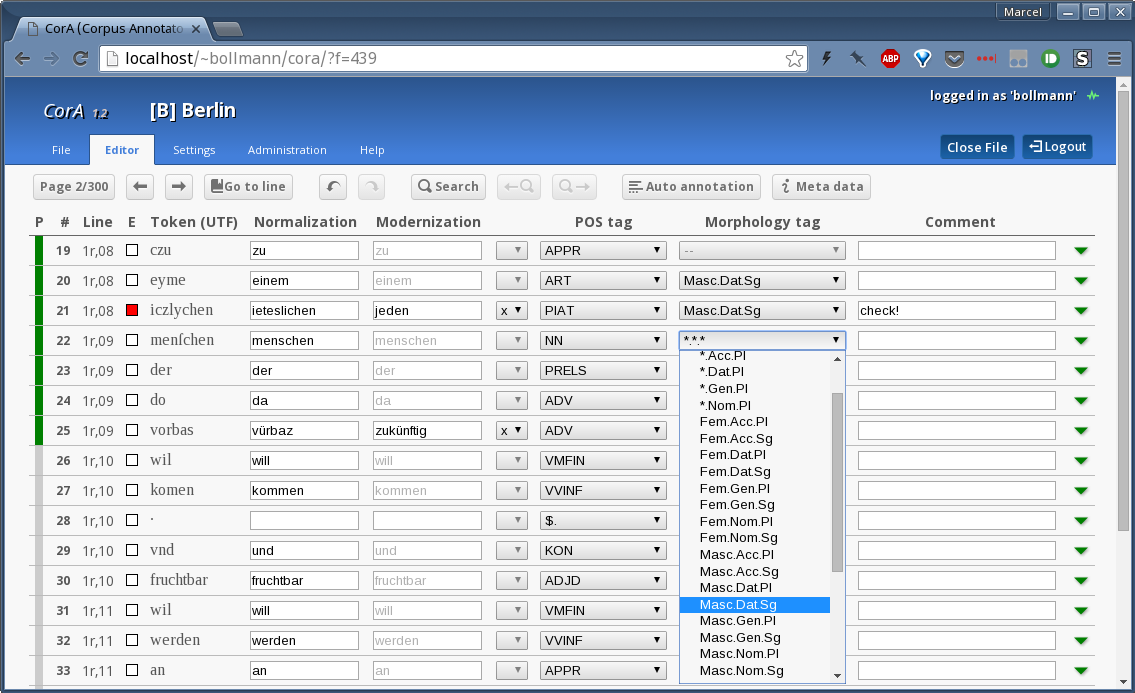The width and height of the screenshot is (1135, 693).
Task: Select Masc.Gen.Sg in the morphology dropdown
Action: (739, 637)
